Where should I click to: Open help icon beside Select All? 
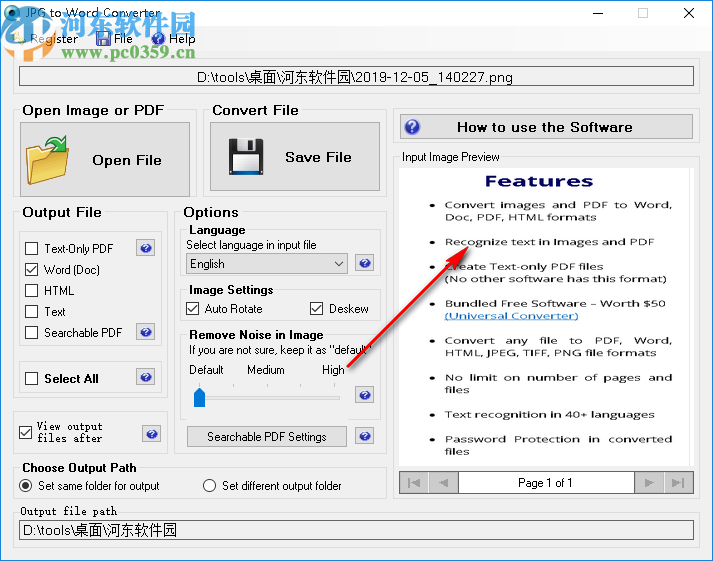(x=146, y=377)
